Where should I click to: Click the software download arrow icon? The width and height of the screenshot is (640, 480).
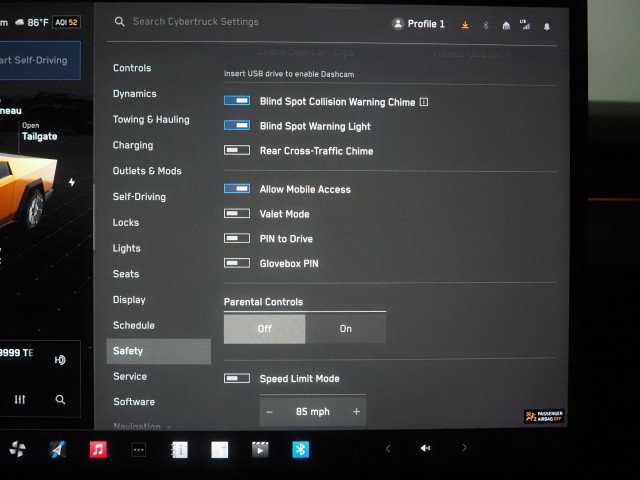pos(465,25)
